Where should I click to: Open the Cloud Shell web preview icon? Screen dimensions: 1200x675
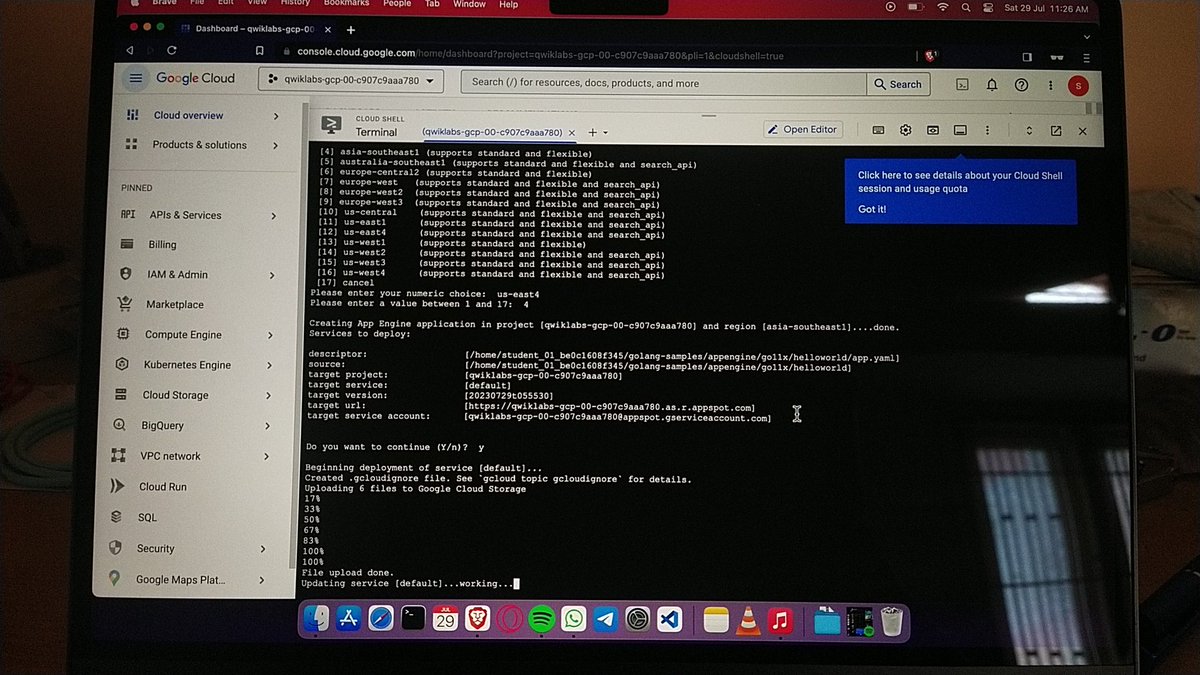click(x=932, y=131)
